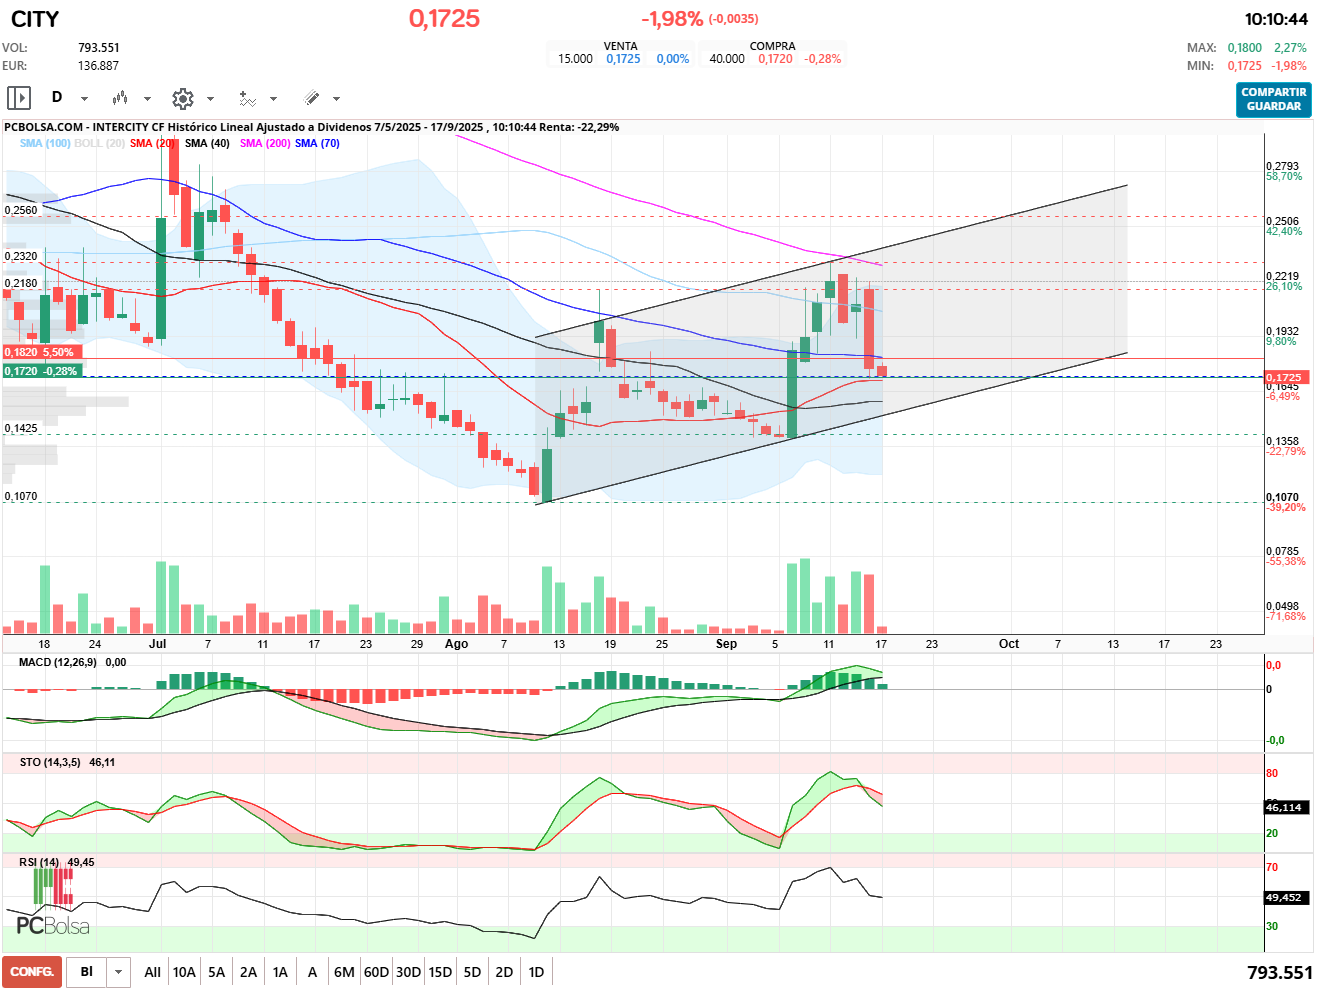This screenshot has height=993, width=1327.
Task: Click the MIN value 0,1725
Action: (1244, 66)
